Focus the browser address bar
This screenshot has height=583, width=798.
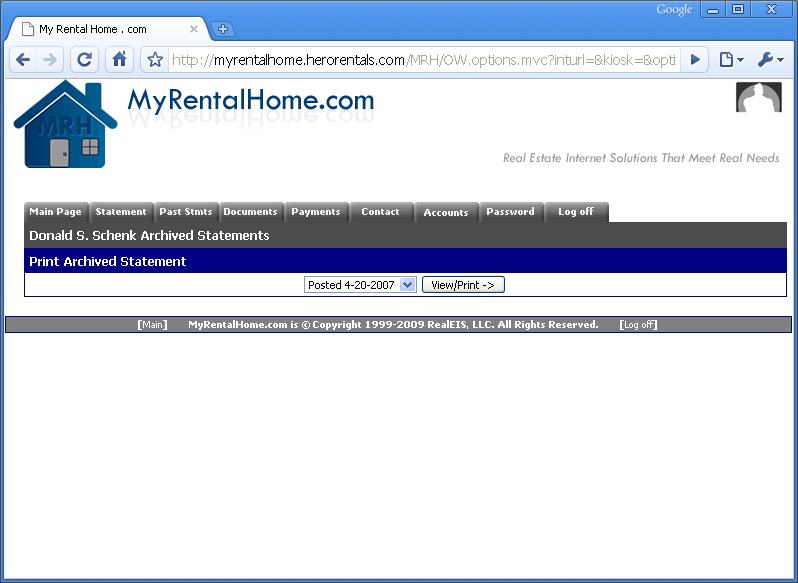click(423, 60)
